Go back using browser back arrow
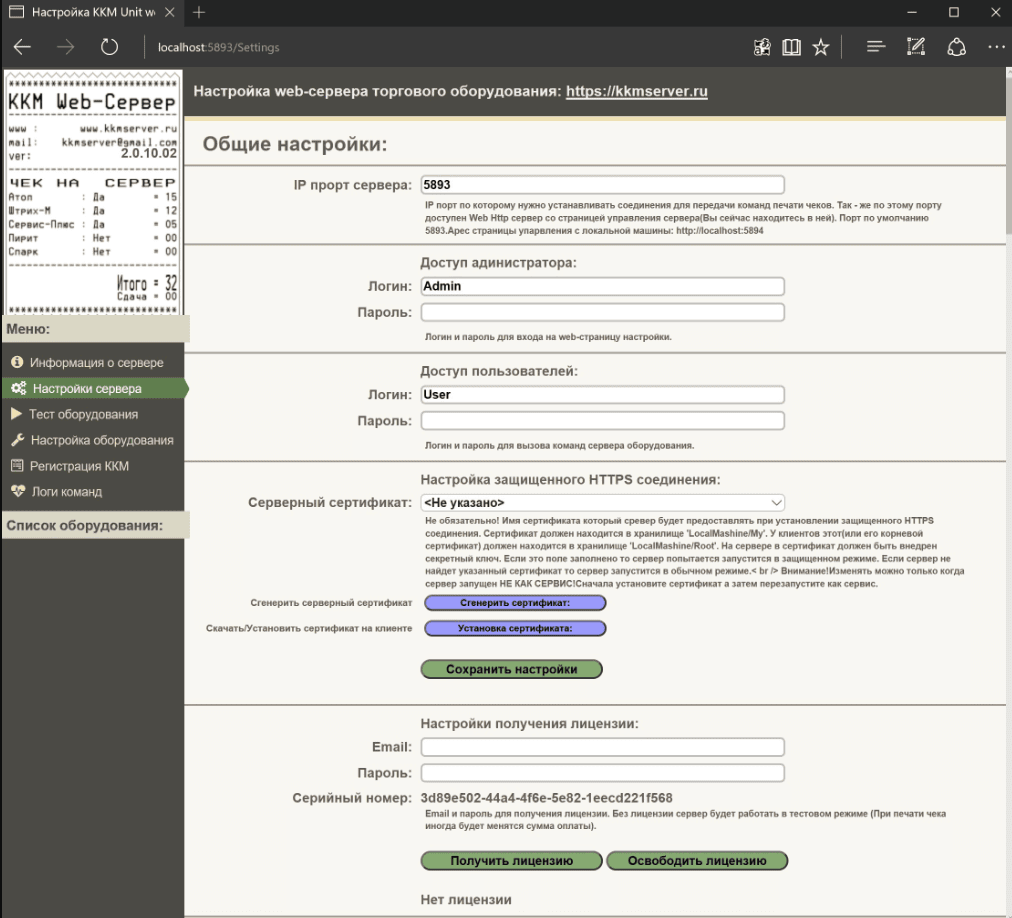 [22, 47]
